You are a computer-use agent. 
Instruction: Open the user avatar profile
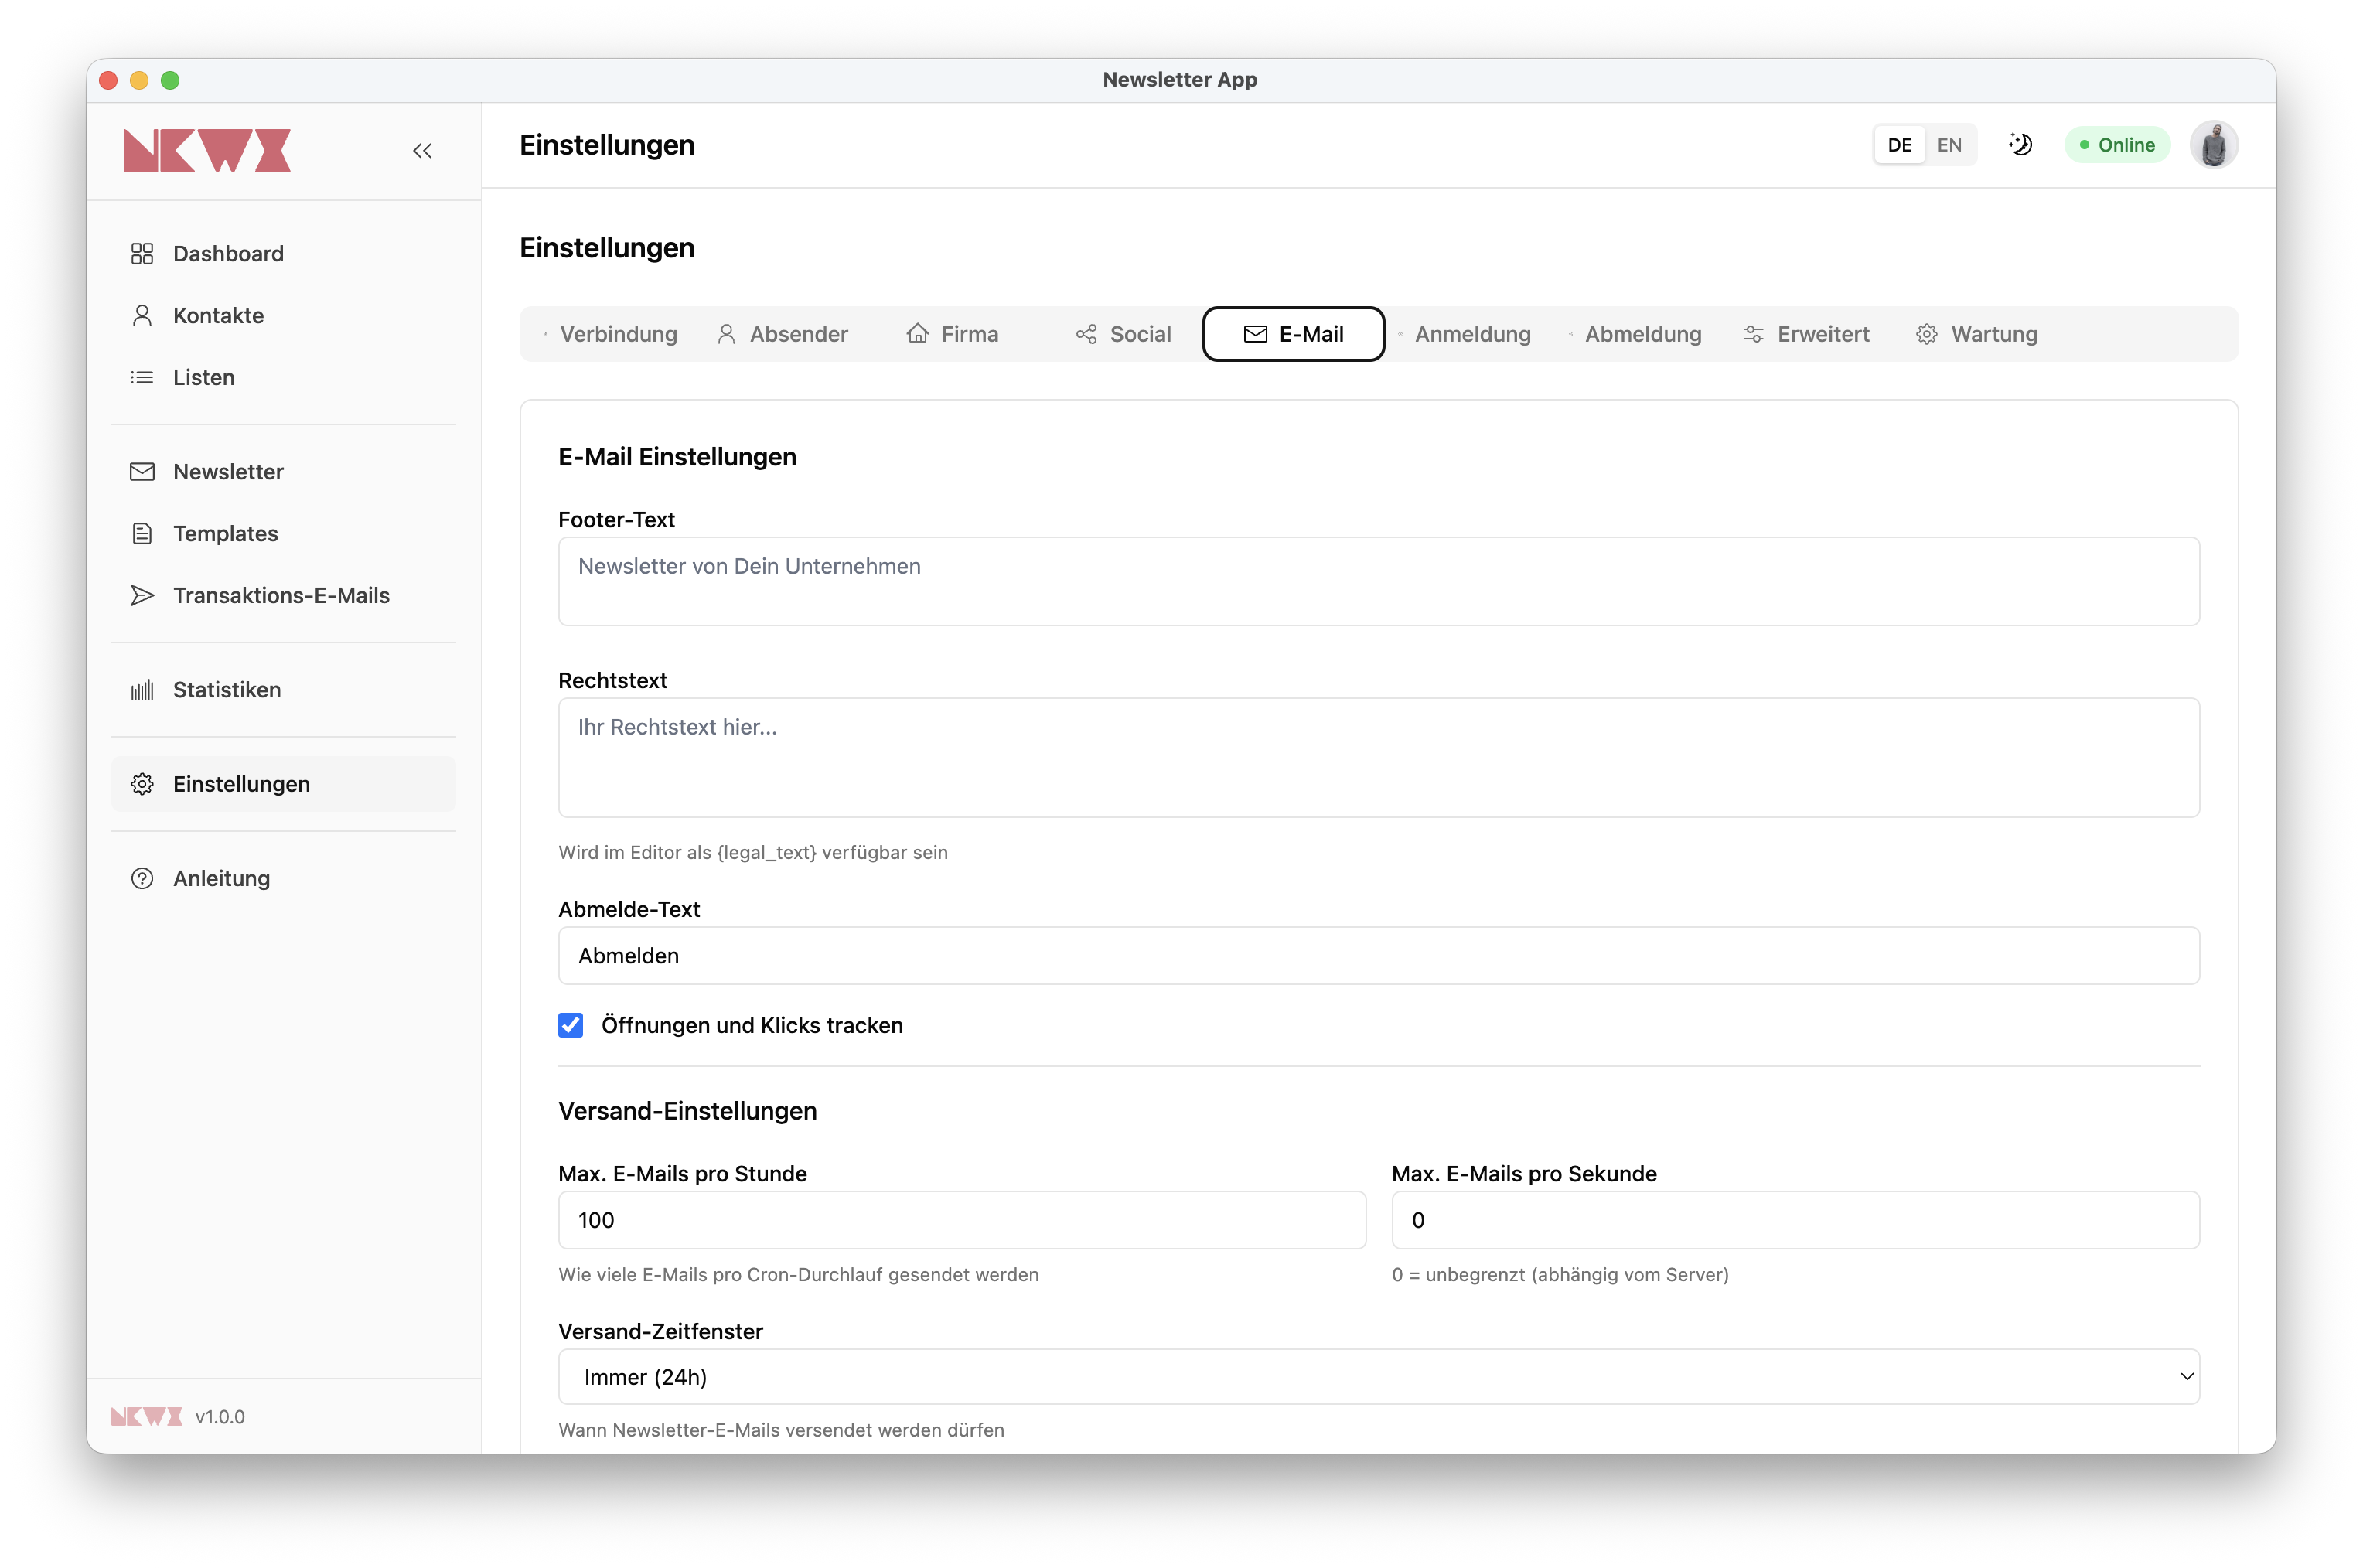[2213, 145]
